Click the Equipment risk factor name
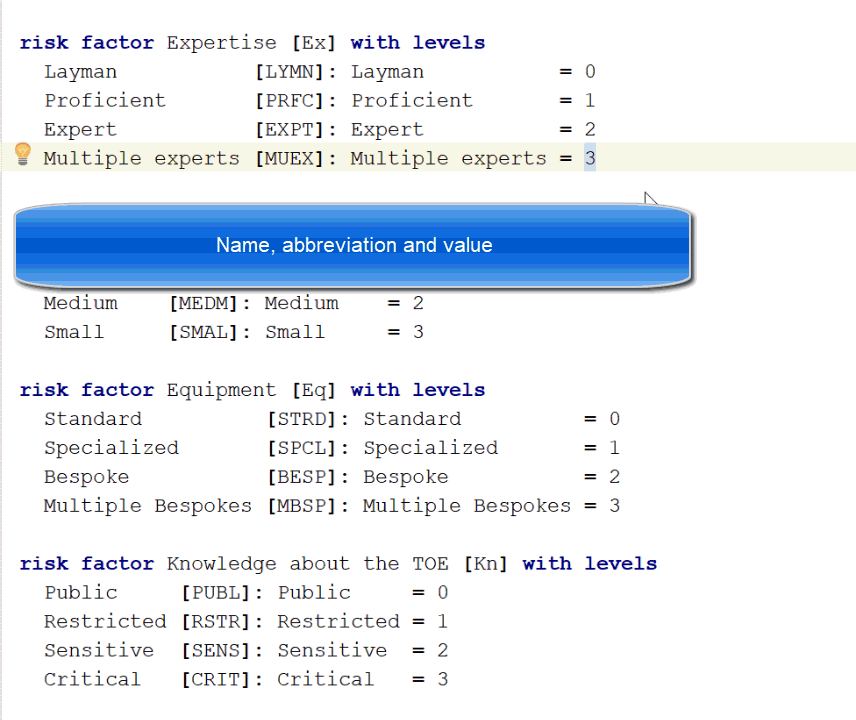 [221, 390]
